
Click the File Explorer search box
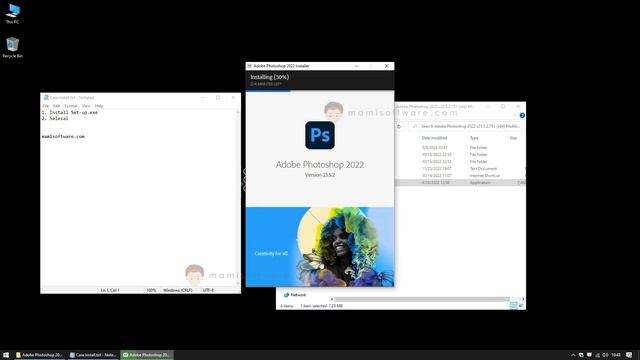(465, 127)
